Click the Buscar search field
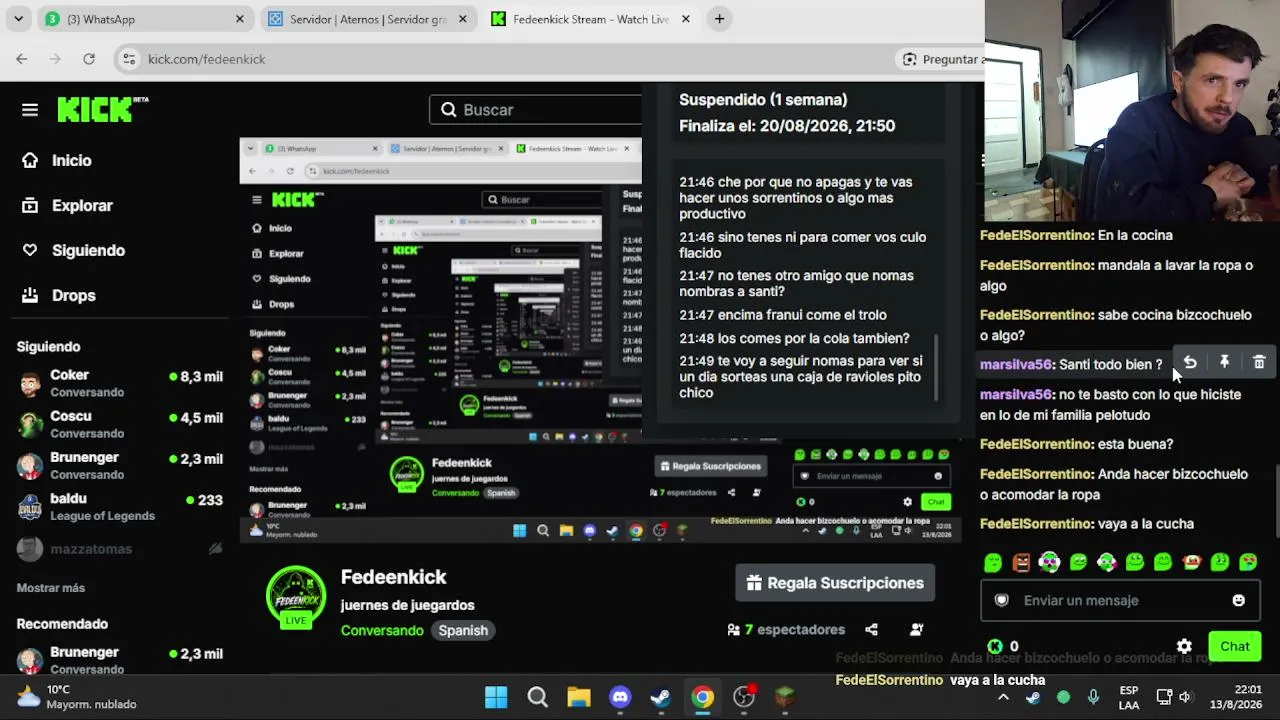Viewport: 1280px width, 720px height. tap(536, 110)
